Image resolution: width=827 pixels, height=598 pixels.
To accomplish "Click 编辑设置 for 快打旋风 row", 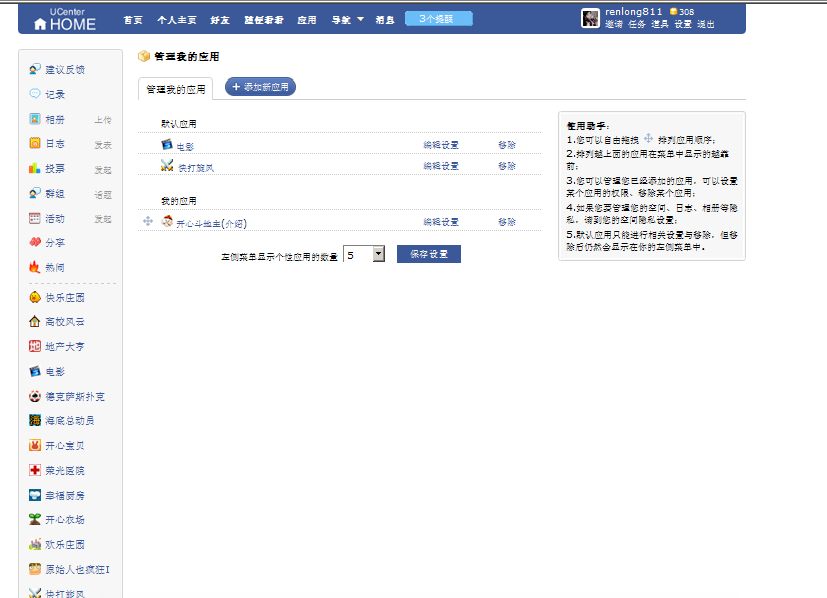I will 441,166.
